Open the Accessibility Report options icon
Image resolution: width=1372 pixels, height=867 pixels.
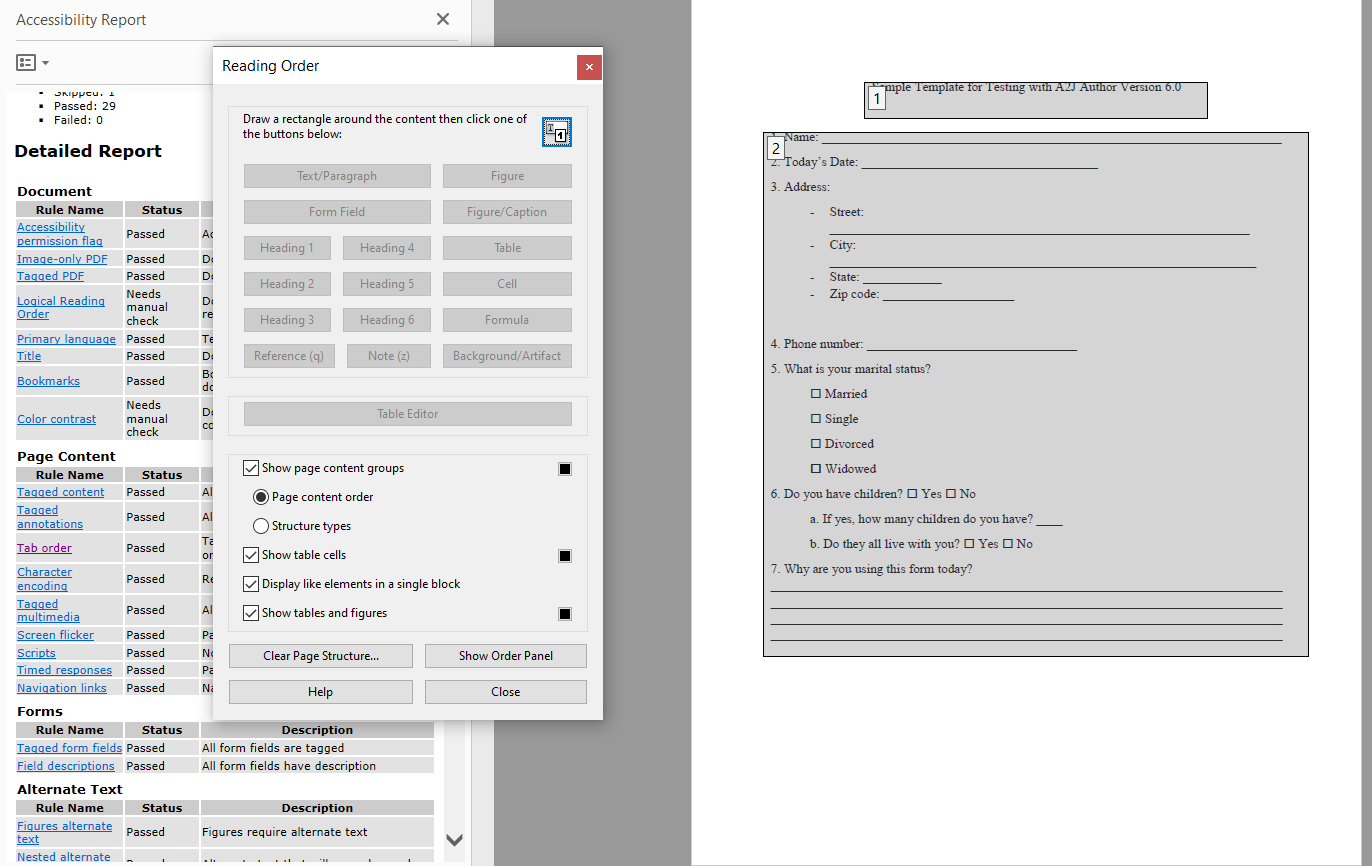click(26, 62)
